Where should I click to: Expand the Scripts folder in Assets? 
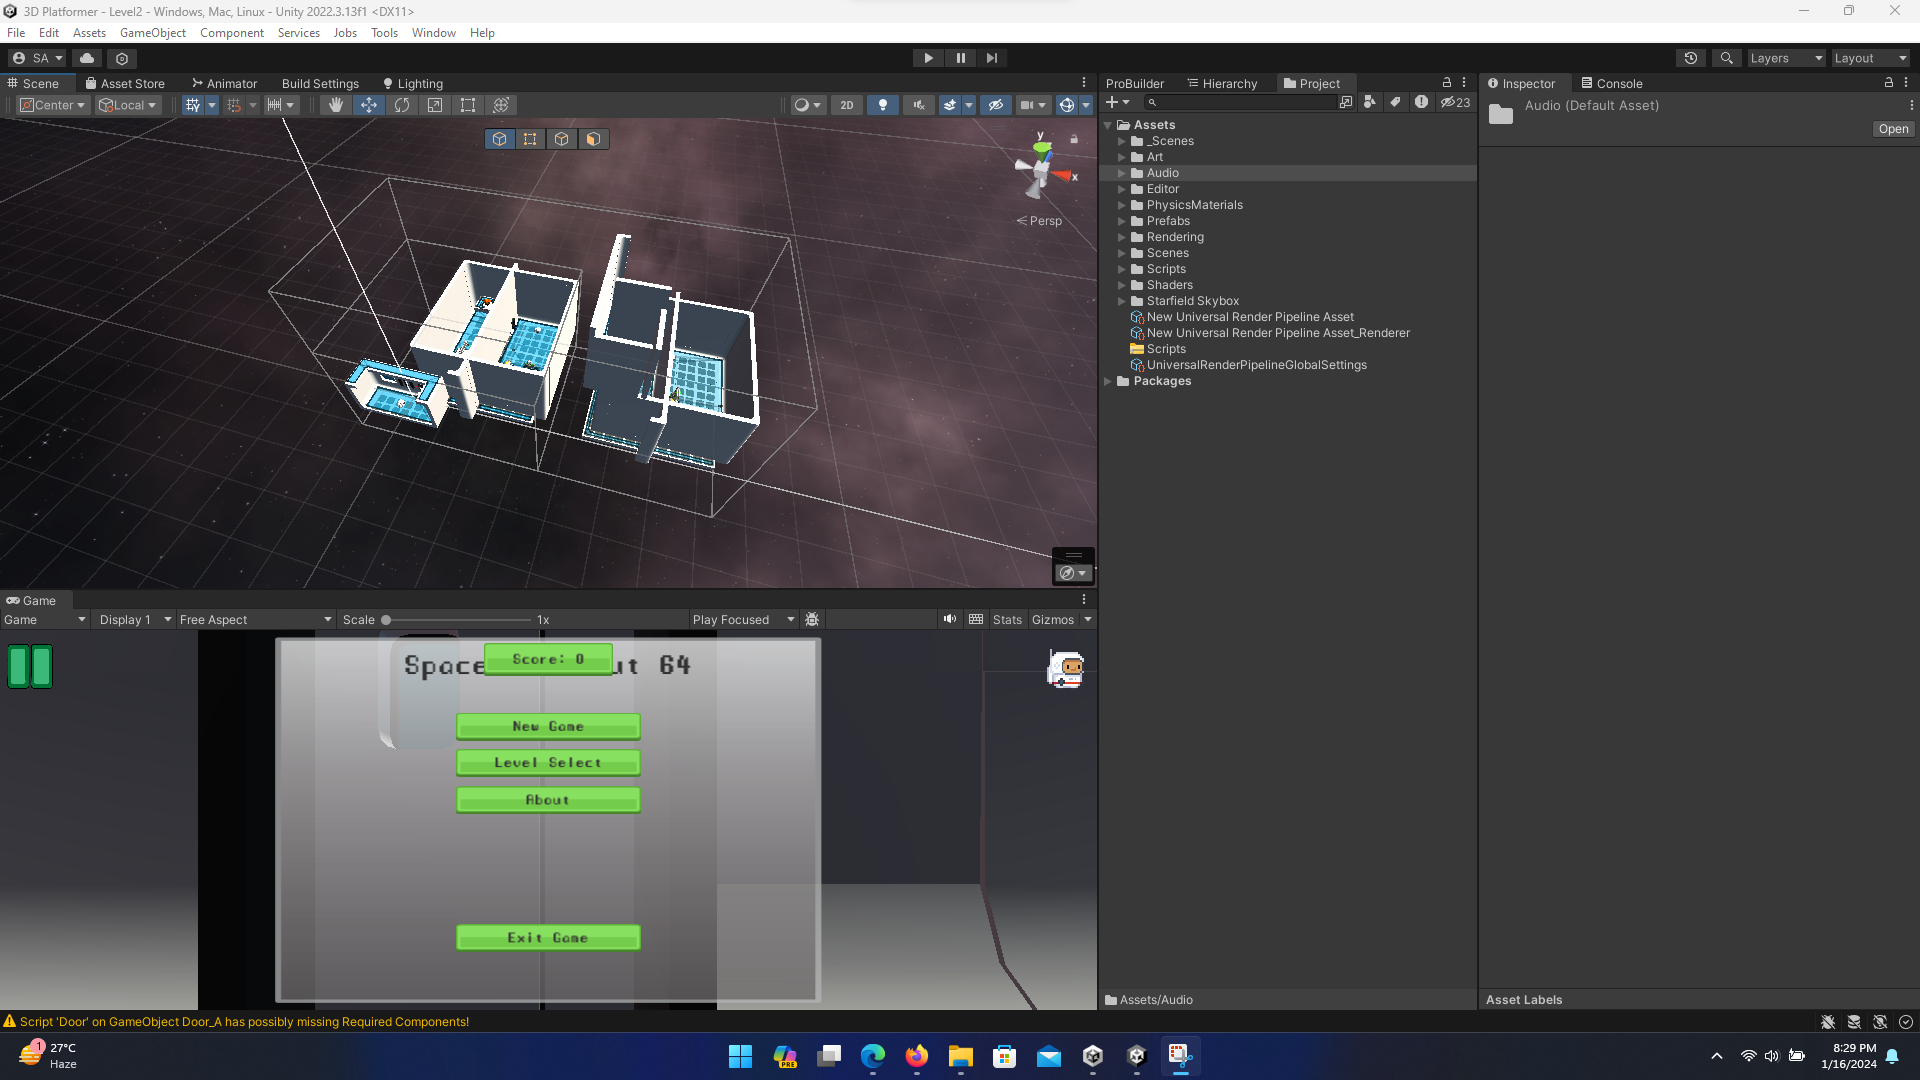pos(1121,268)
